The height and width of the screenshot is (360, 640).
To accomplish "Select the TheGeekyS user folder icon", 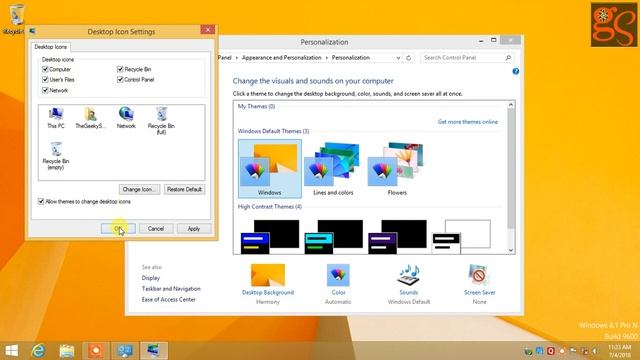I will (x=90, y=118).
